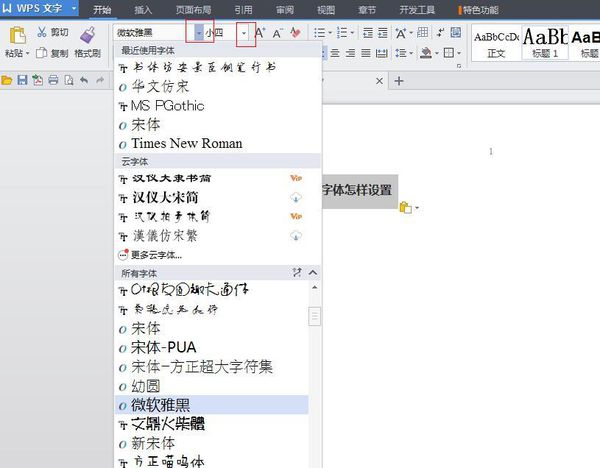
Task: Open print preview from the quick access bar
Action: 69,80
